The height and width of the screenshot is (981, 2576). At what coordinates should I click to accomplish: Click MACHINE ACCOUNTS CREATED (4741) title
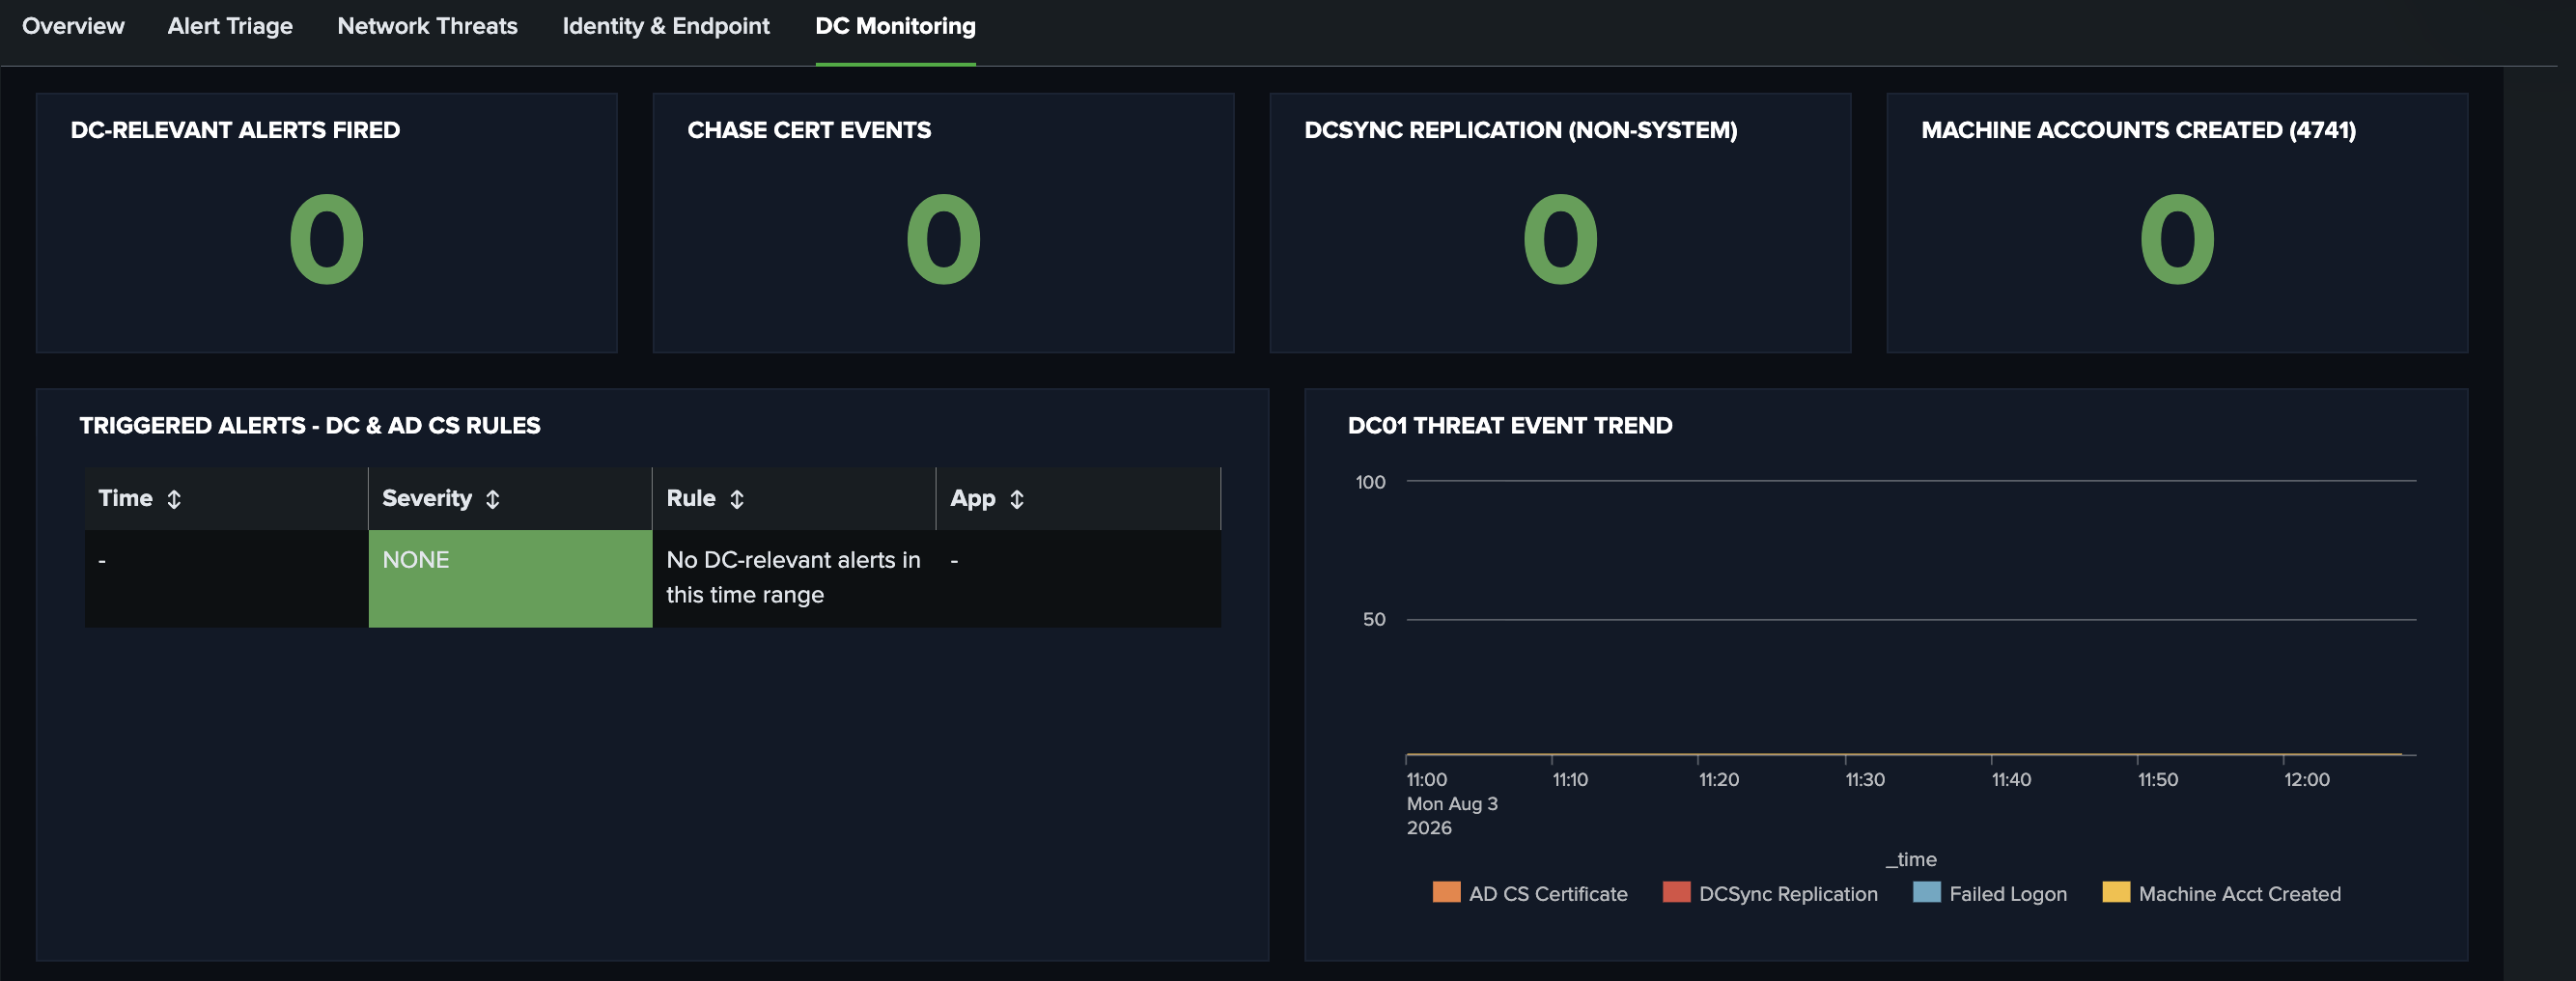[x=2138, y=130]
